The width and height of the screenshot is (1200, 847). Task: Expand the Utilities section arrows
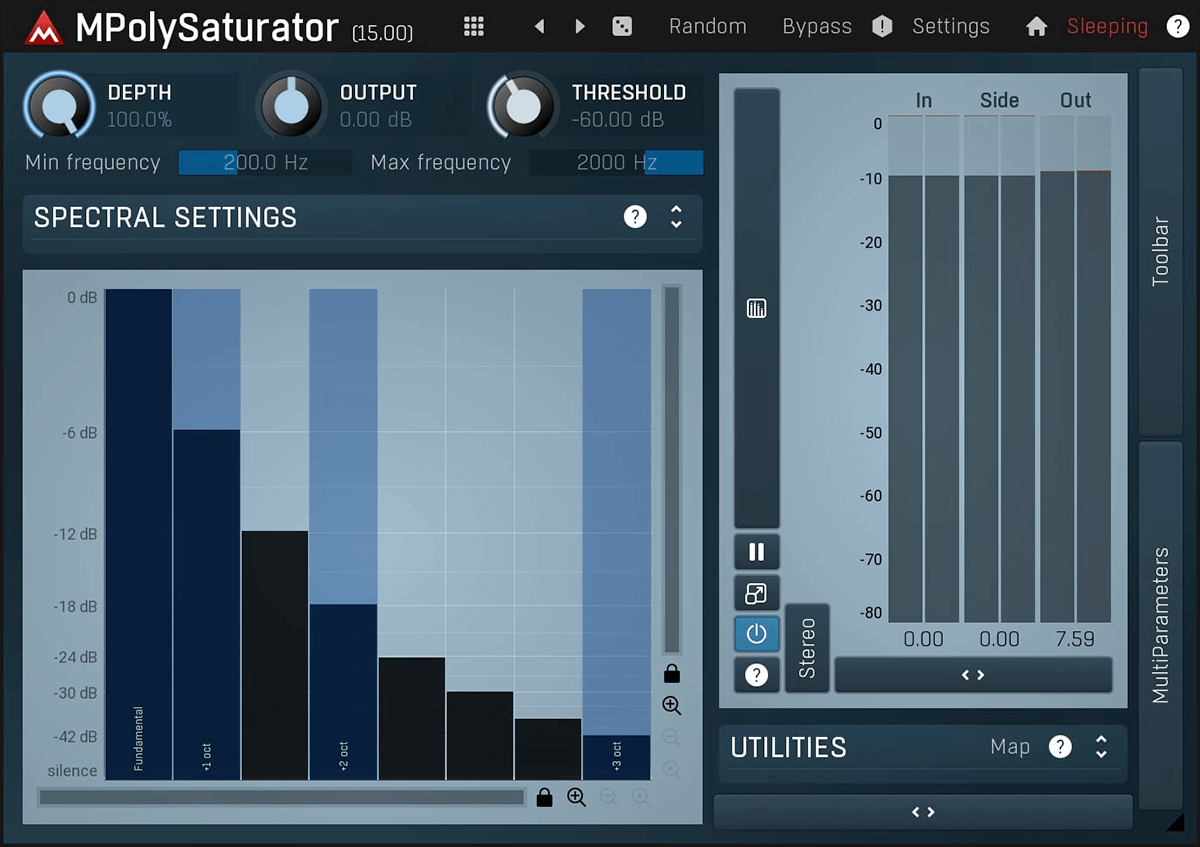[1101, 747]
